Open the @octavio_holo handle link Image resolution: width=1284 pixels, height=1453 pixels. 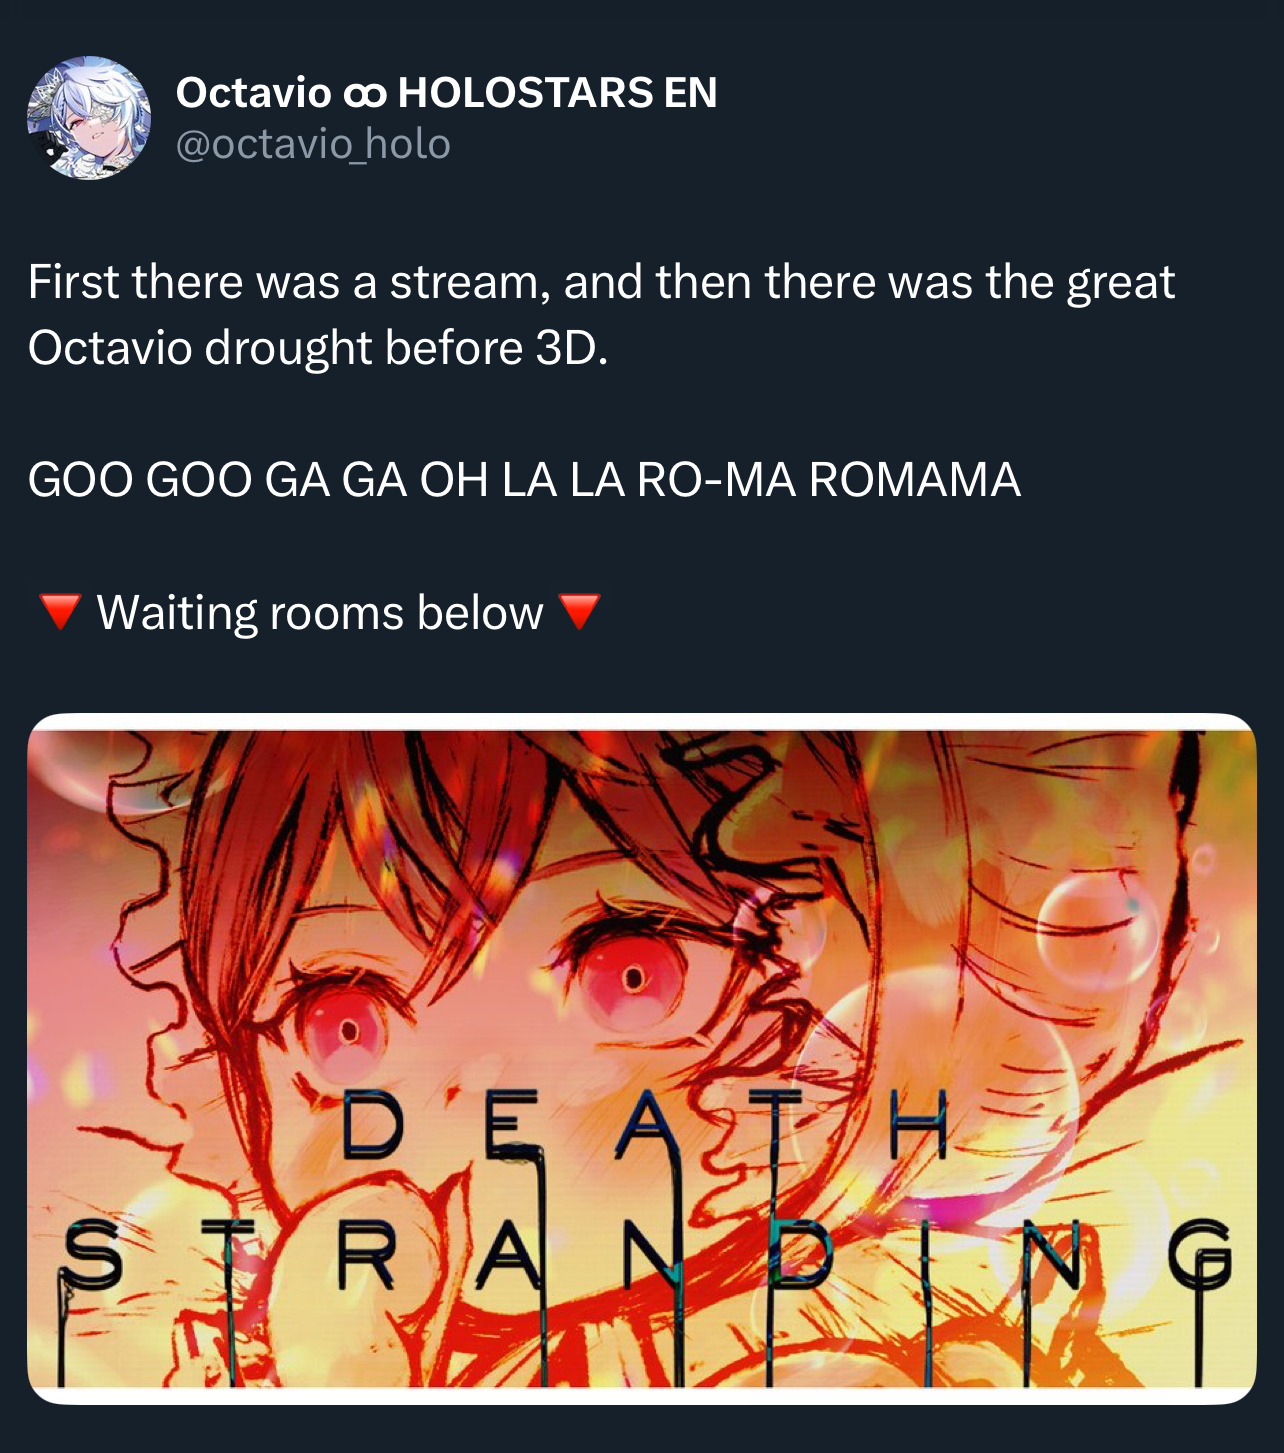click(313, 144)
